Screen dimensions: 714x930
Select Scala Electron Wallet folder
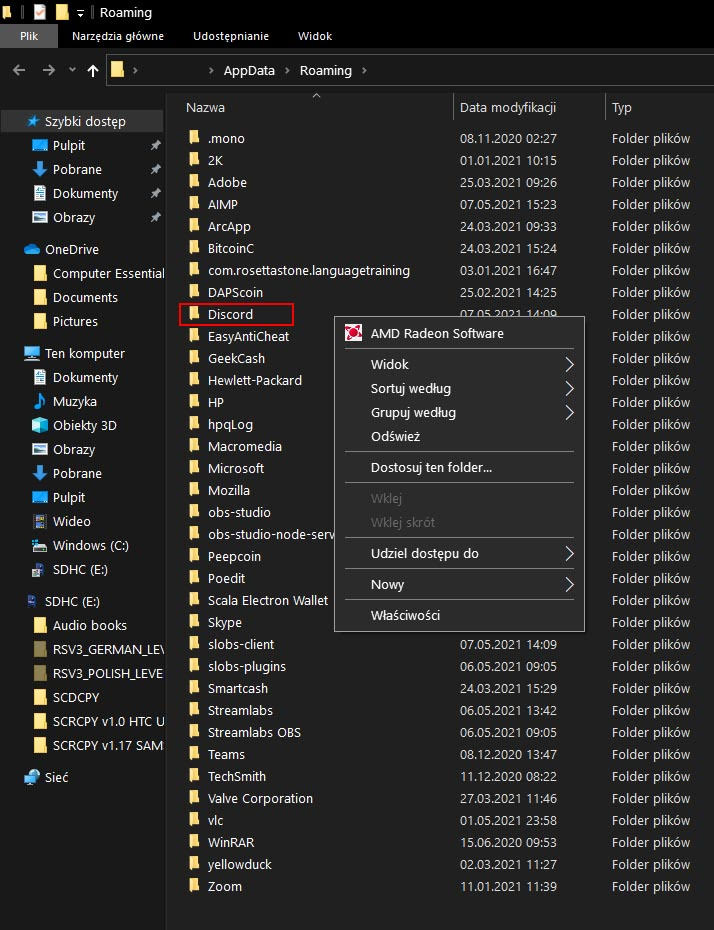click(267, 600)
